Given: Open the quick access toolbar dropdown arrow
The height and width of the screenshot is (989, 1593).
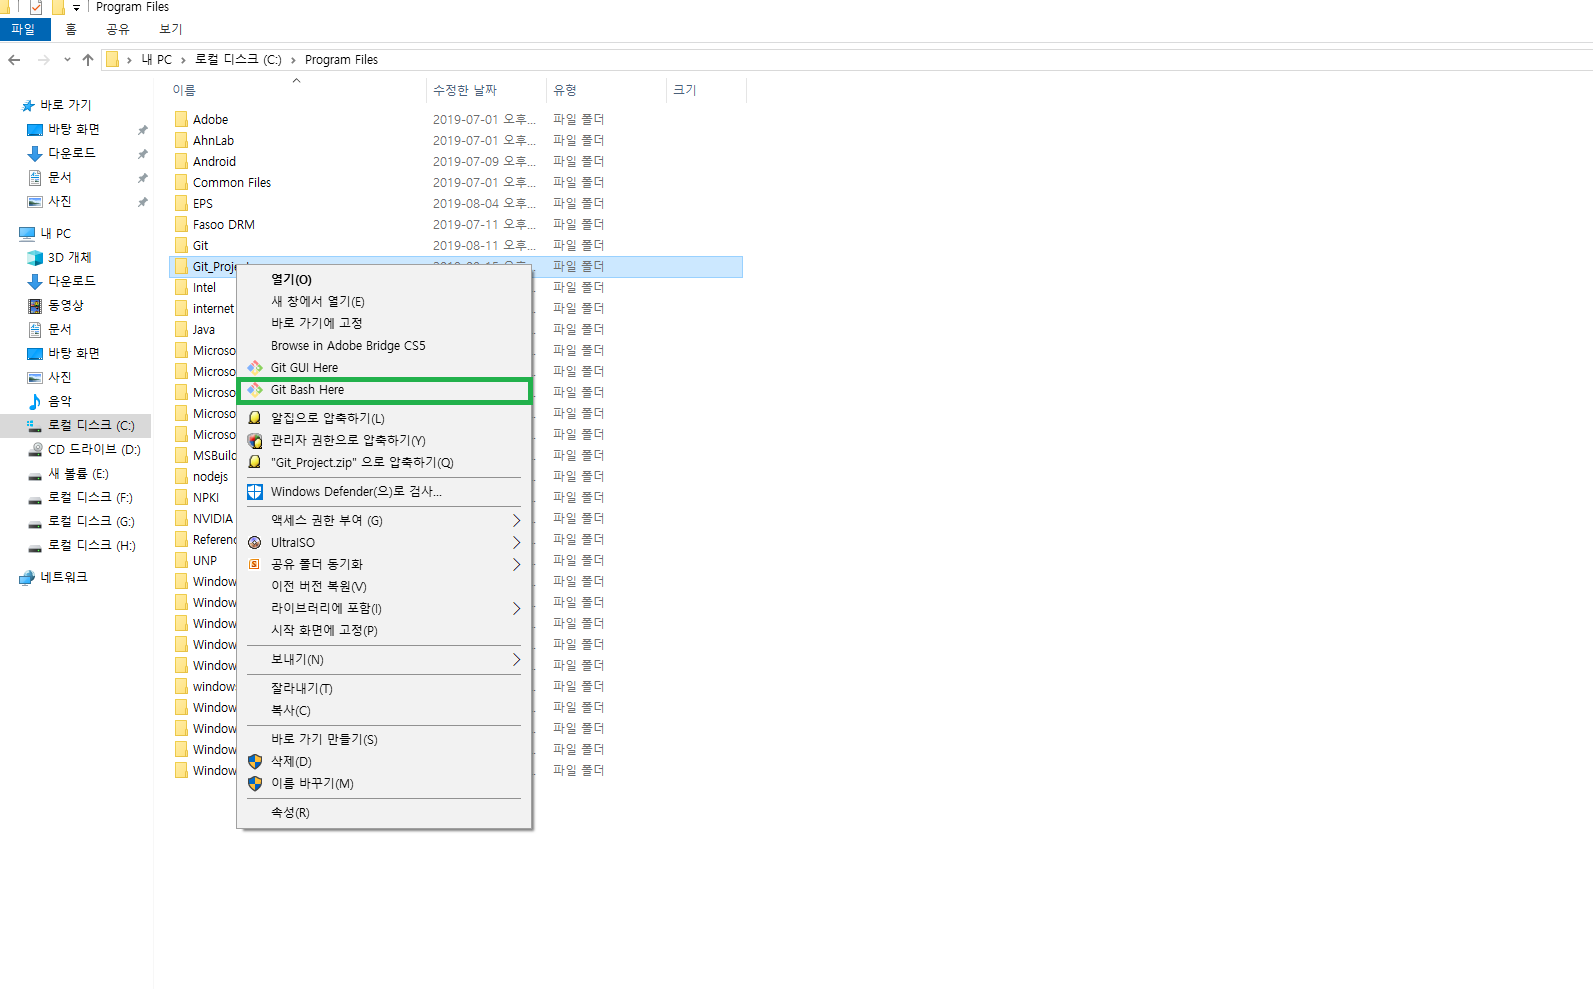Looking at the screenshot, I should pyautogui.click(x=76, y=8).
